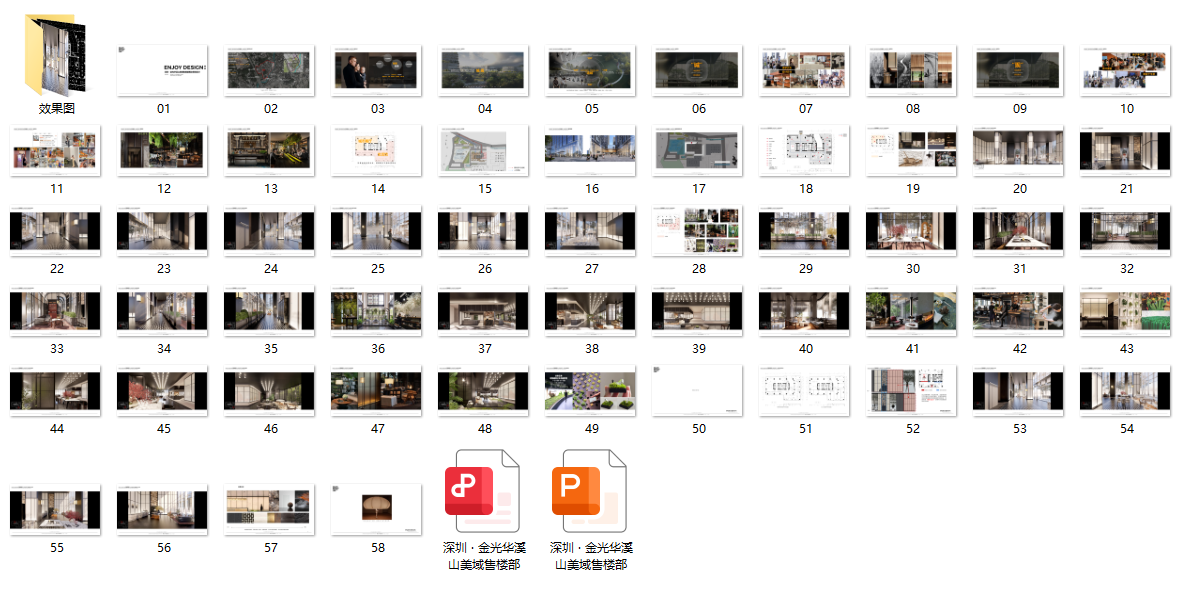Click image thumbnail 36
Viewport: 1179px width, 596px height.
377,310
